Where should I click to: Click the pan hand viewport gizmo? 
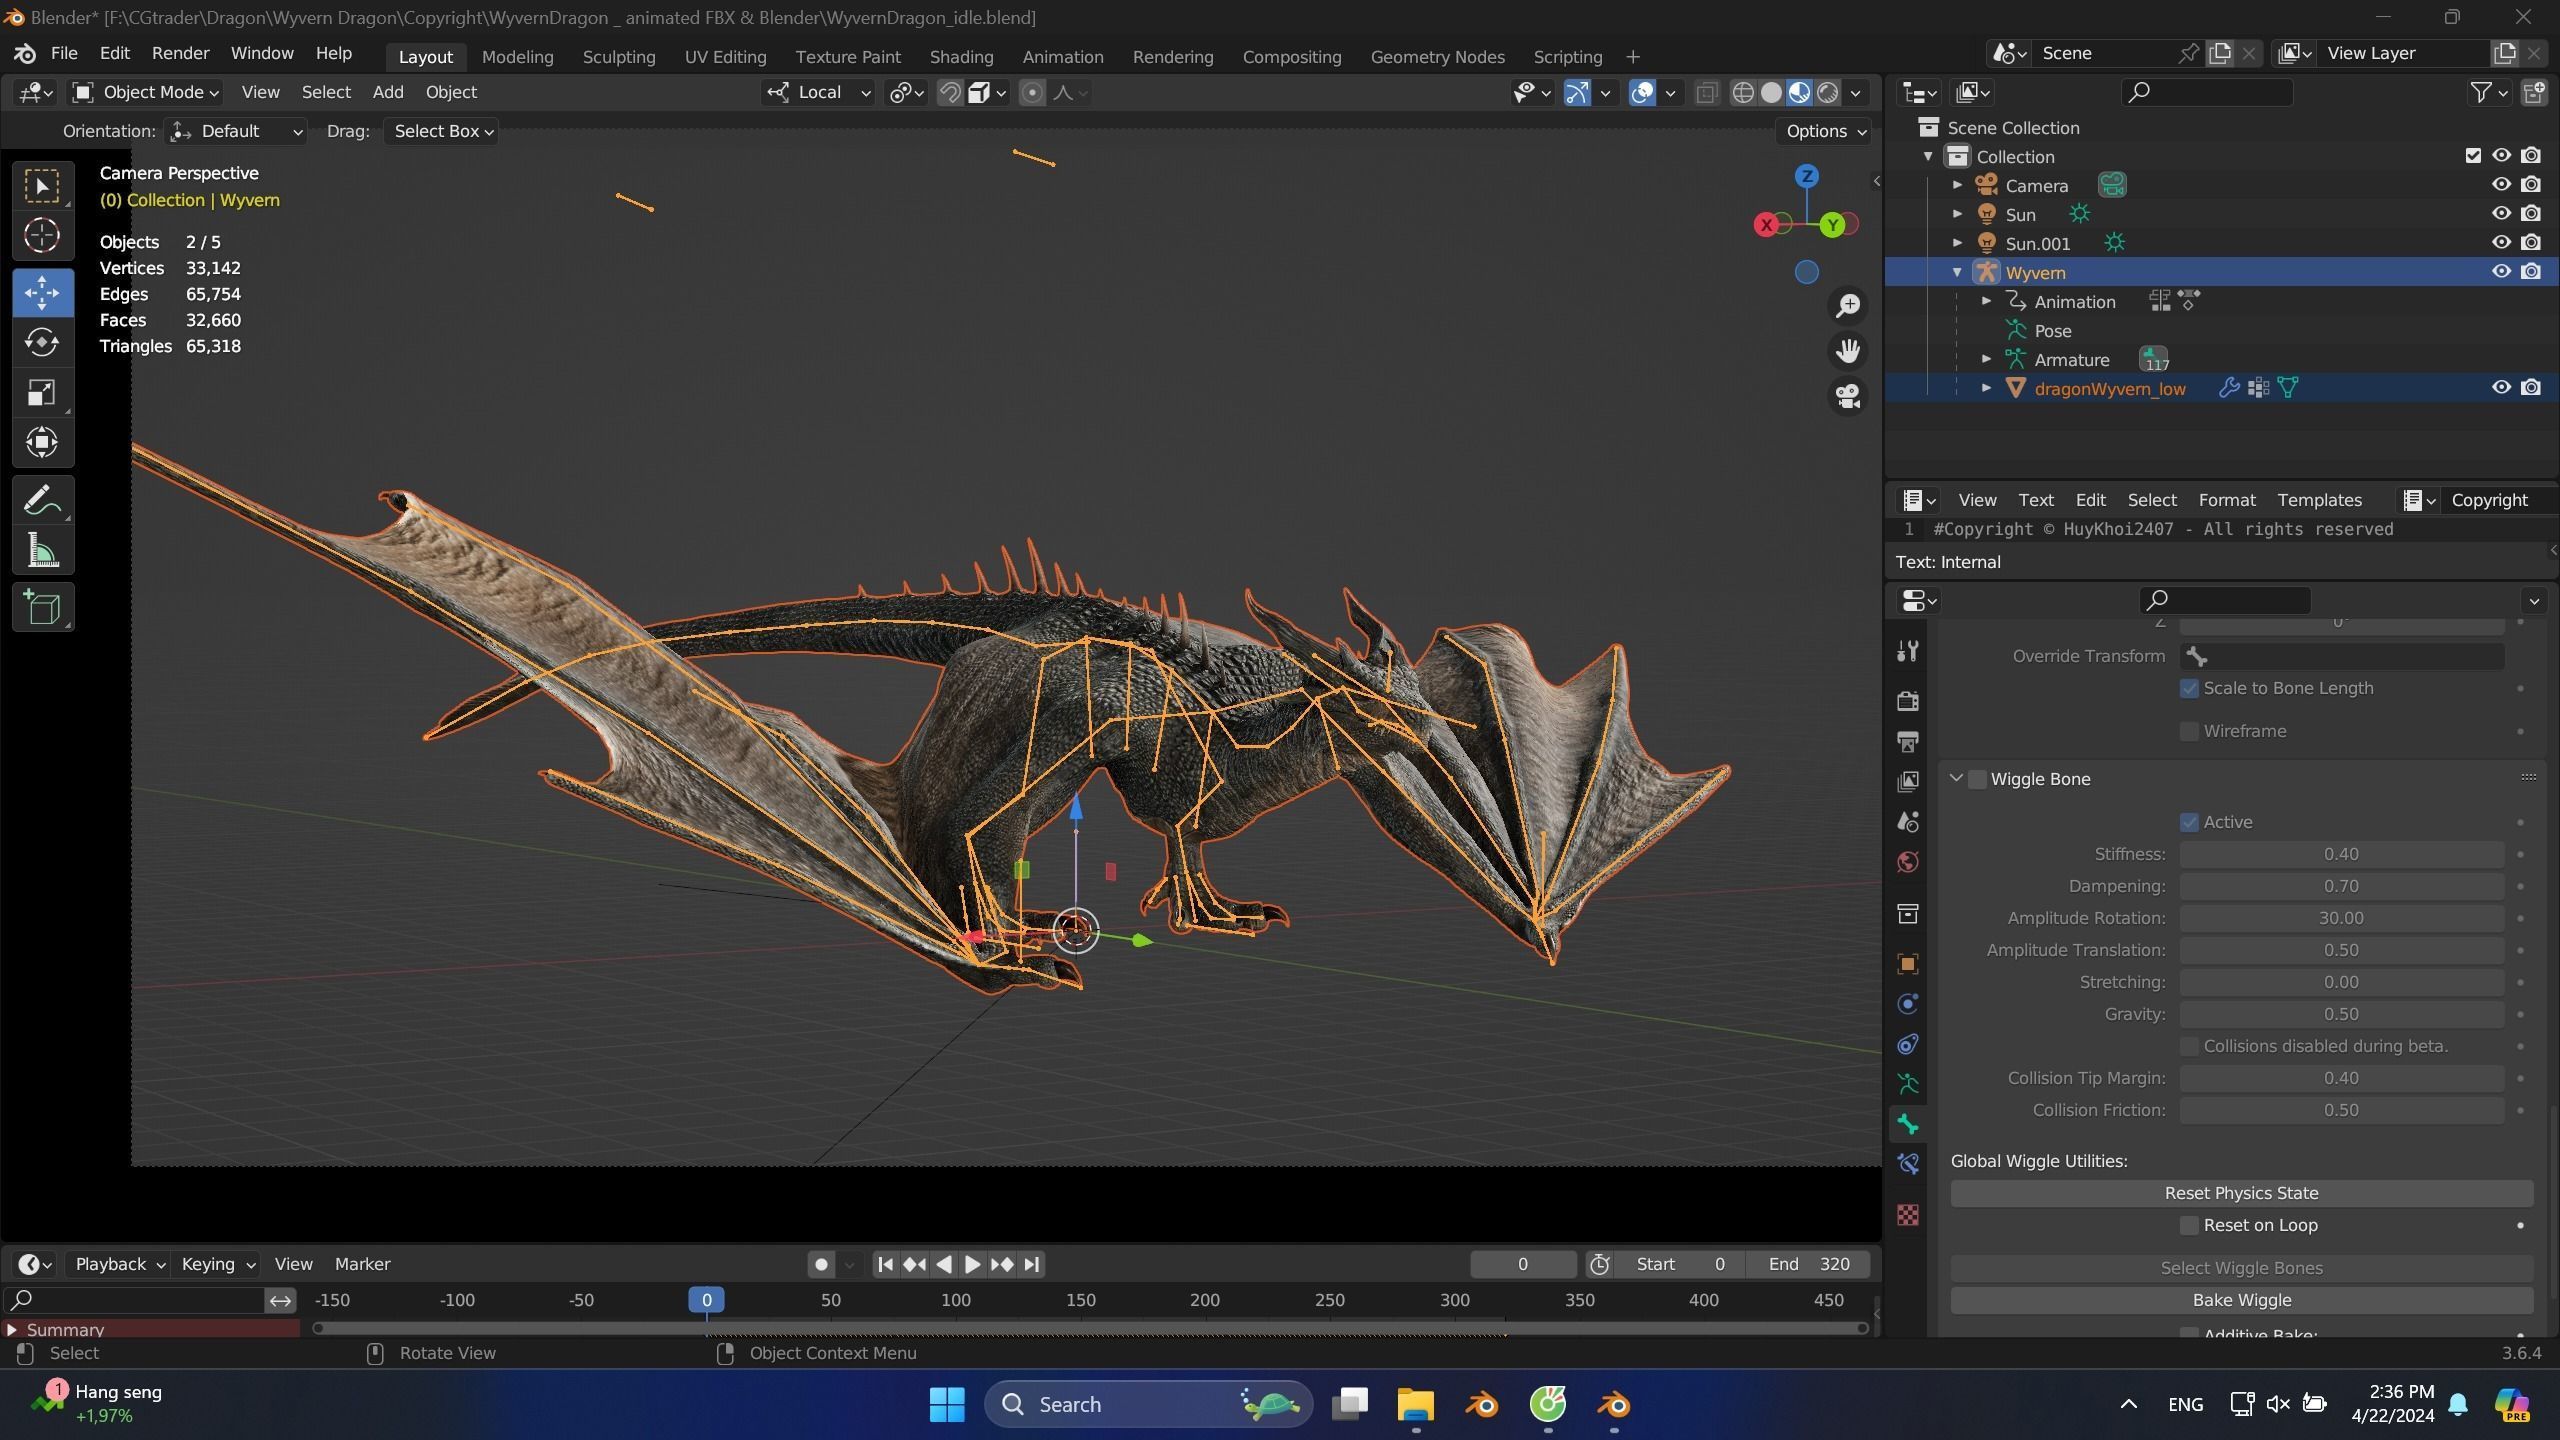1848,351
